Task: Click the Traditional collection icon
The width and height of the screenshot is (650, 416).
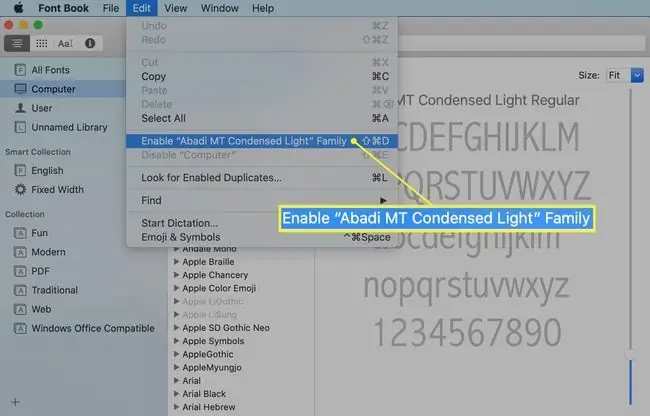Action: click(20, 290)
